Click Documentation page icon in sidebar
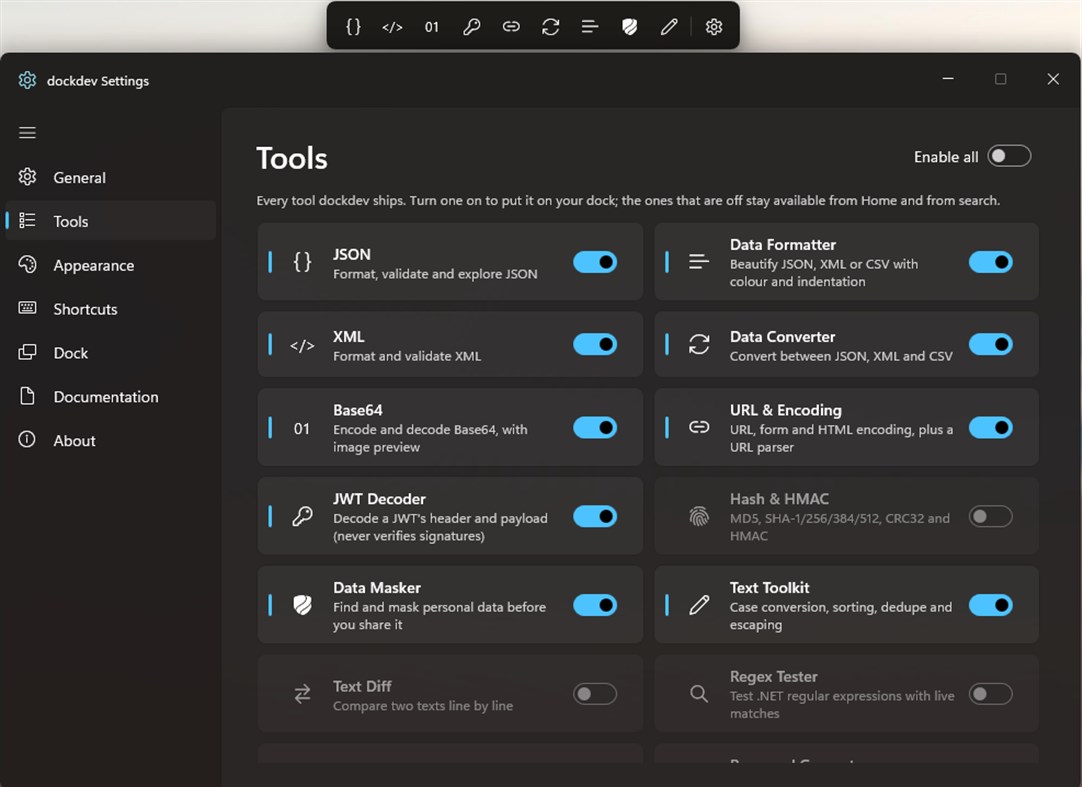 pyautogui.click(x=27, y=396)
